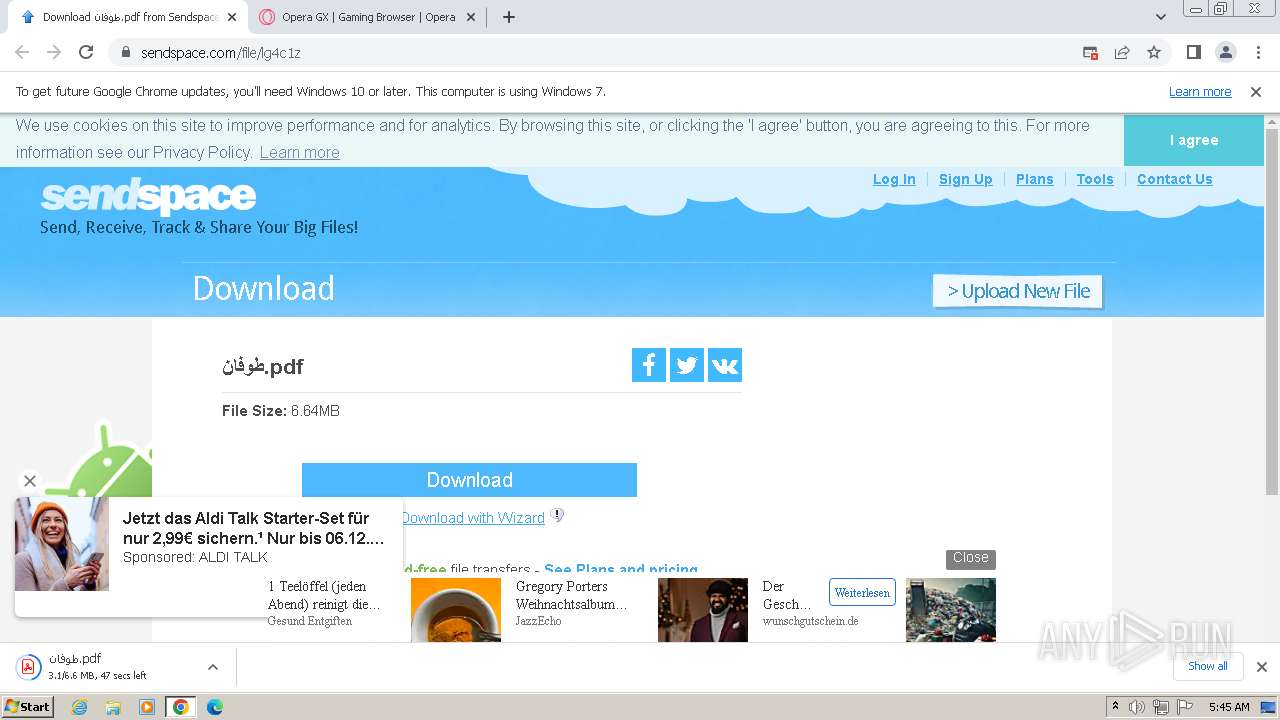Close the Opera GX tab
The image size is (1280, 720).
pos(471,17)
